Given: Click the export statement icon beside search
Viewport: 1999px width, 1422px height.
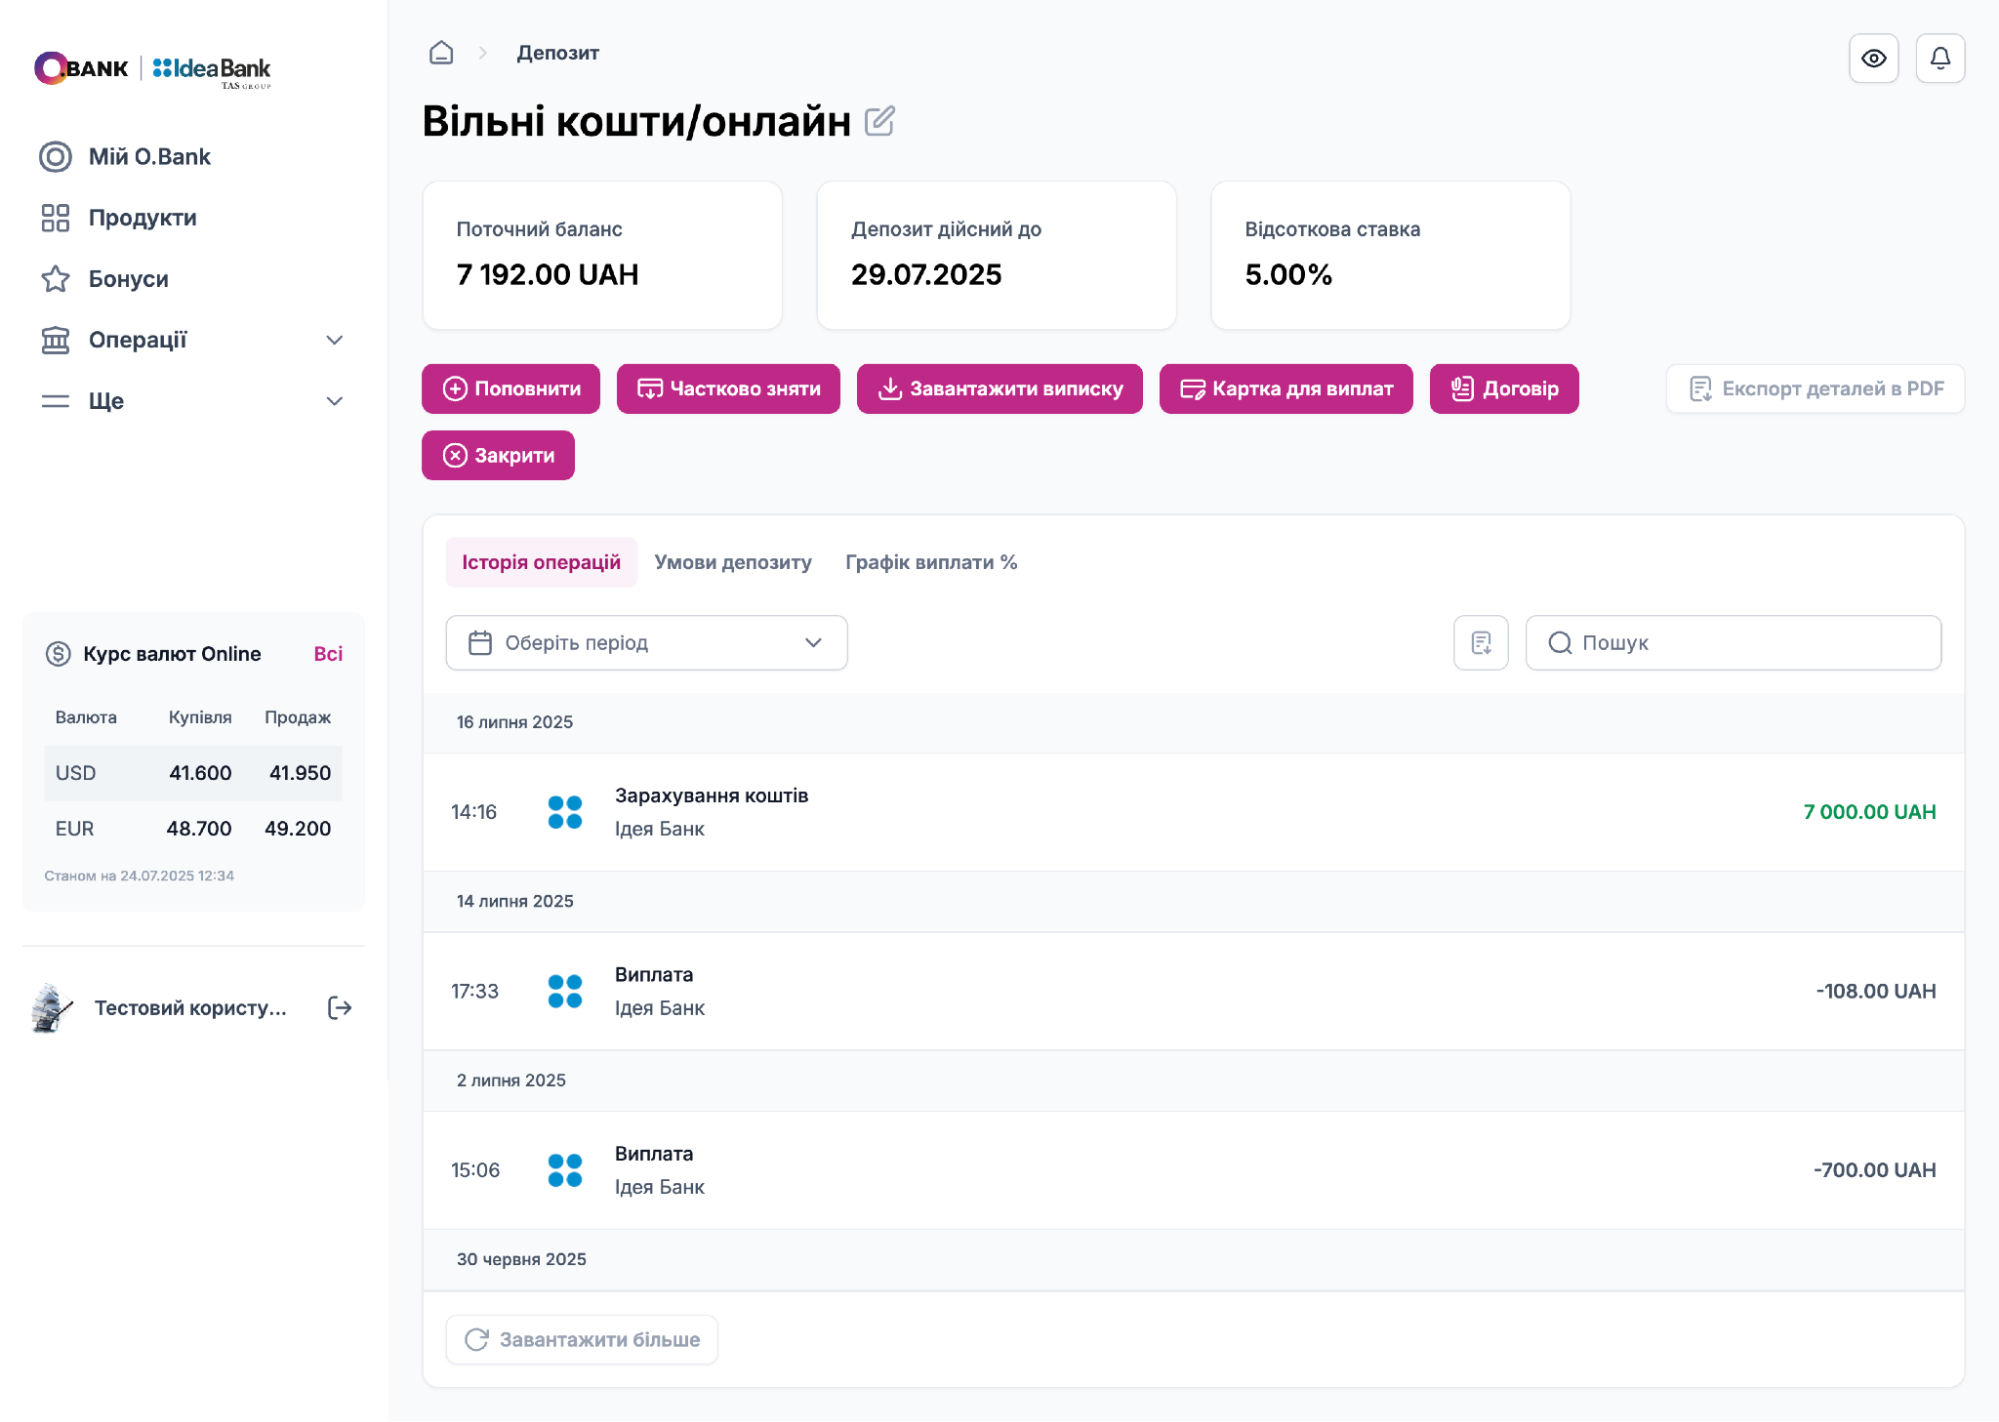Looking at the screenshot, I should (x=1480, y=642).
